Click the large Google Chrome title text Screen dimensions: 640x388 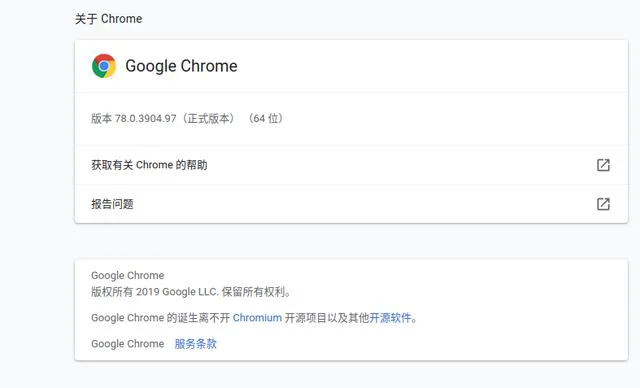[181, 66]
